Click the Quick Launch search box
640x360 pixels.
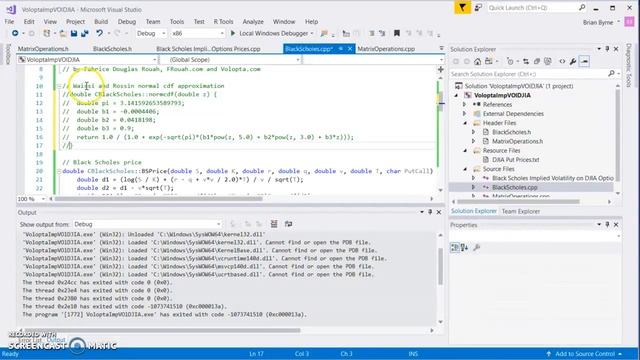(537, 8)
